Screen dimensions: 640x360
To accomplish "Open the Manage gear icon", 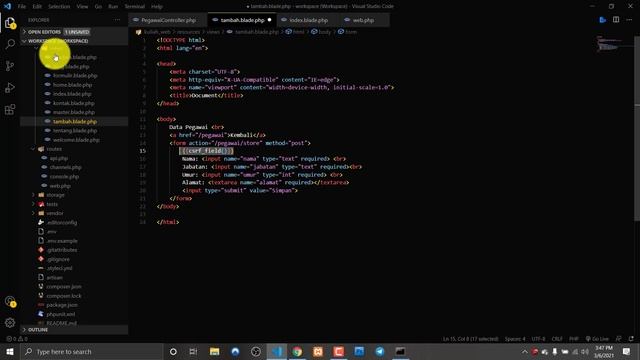I will click(x=10, y=323).
